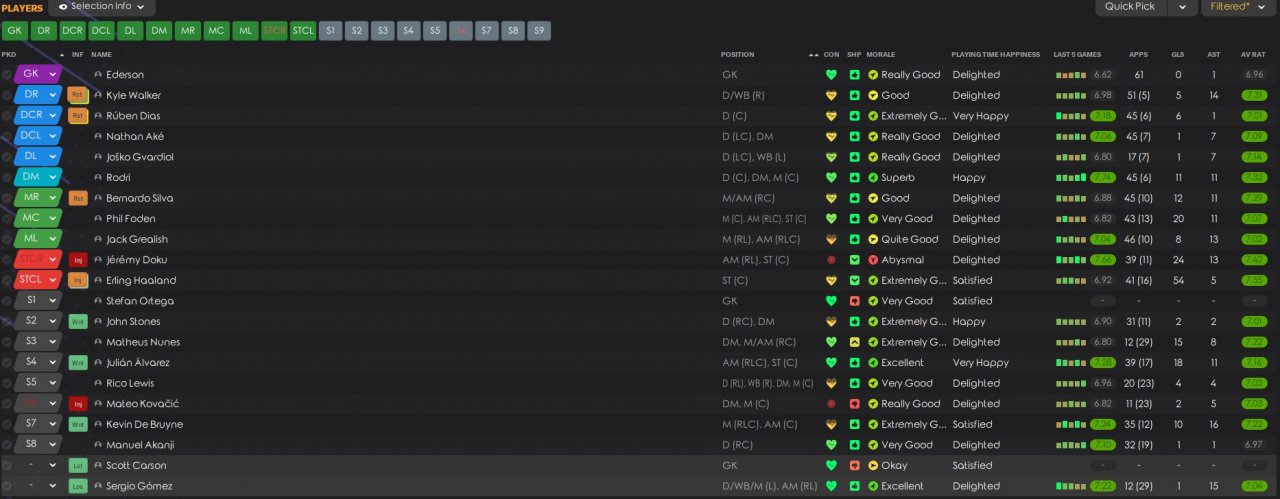The height and width of the screenshot is (499, 1280).
Task: Click the Quite Good morale icon for Jack Grealish
Action: coord(873,239)
